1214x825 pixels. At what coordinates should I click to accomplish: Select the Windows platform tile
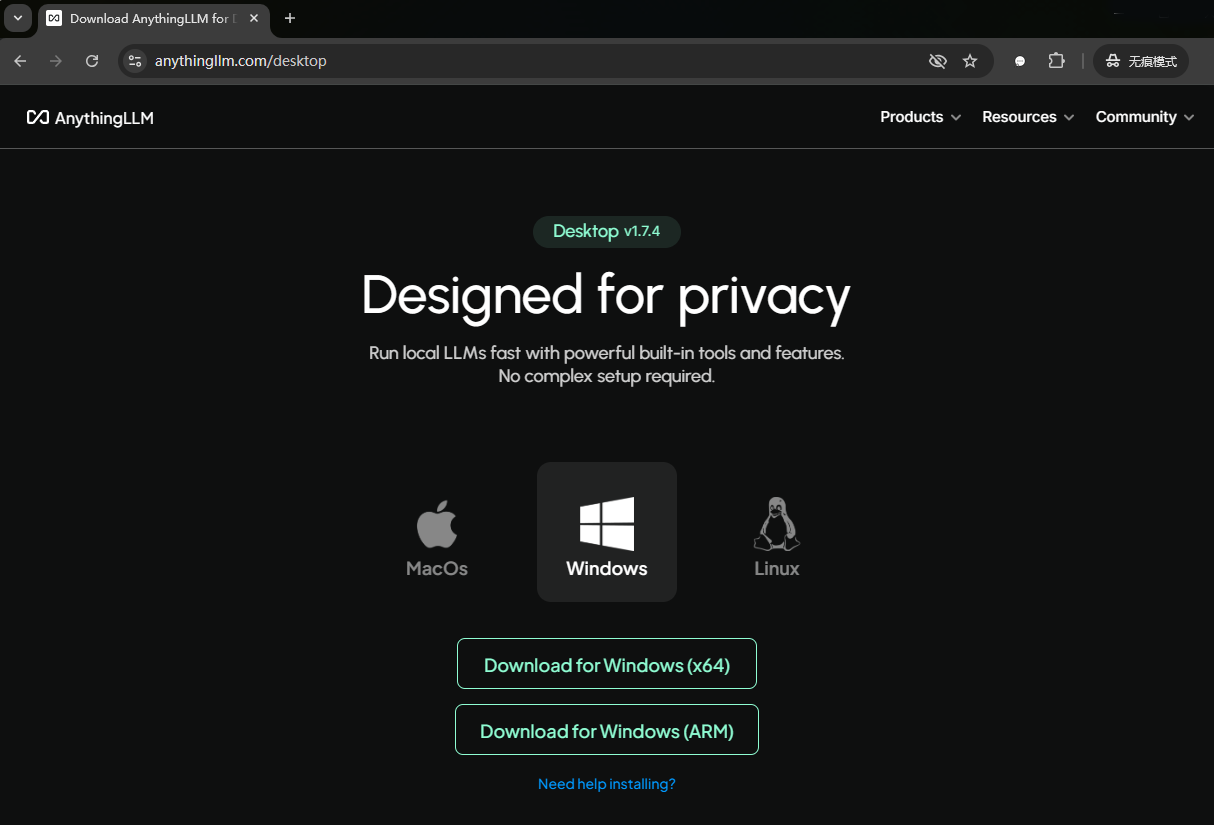[607, 532]
